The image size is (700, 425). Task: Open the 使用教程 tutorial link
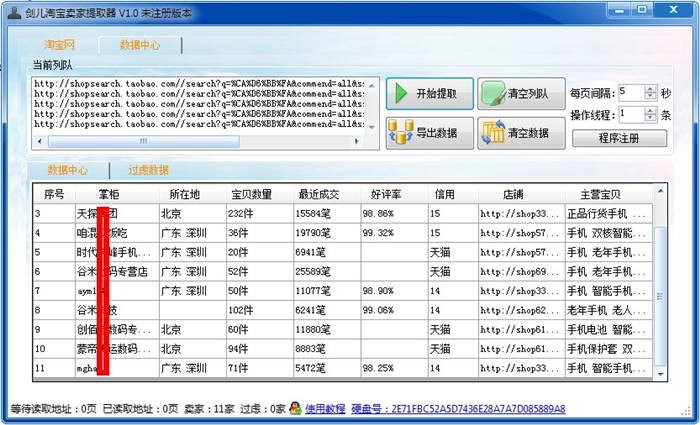(325, 408)
